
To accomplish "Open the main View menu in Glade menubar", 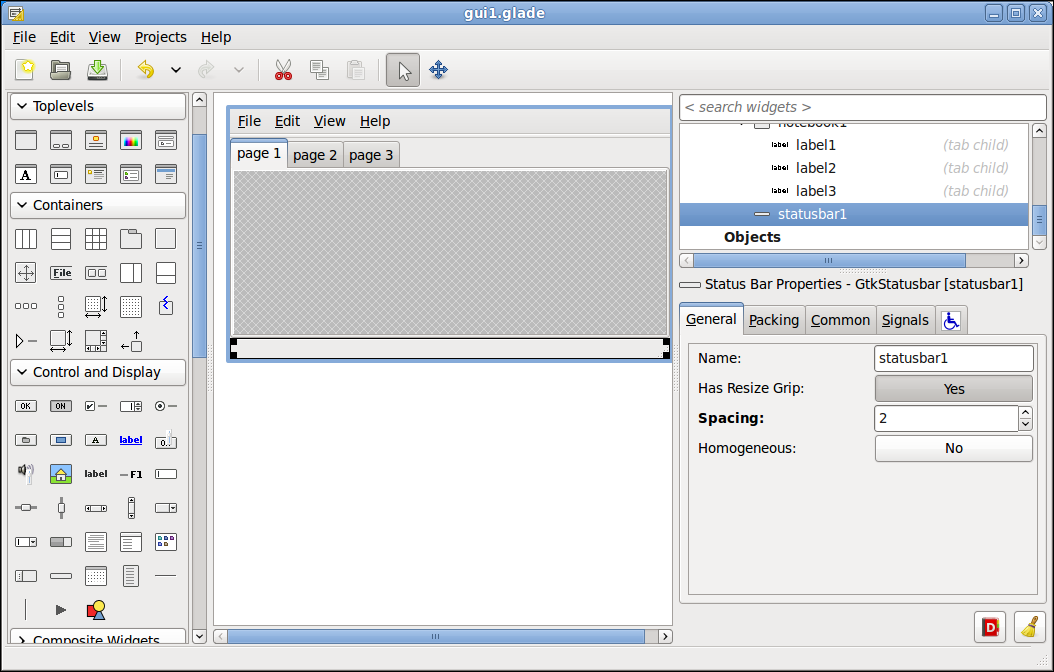I will 104,37.
